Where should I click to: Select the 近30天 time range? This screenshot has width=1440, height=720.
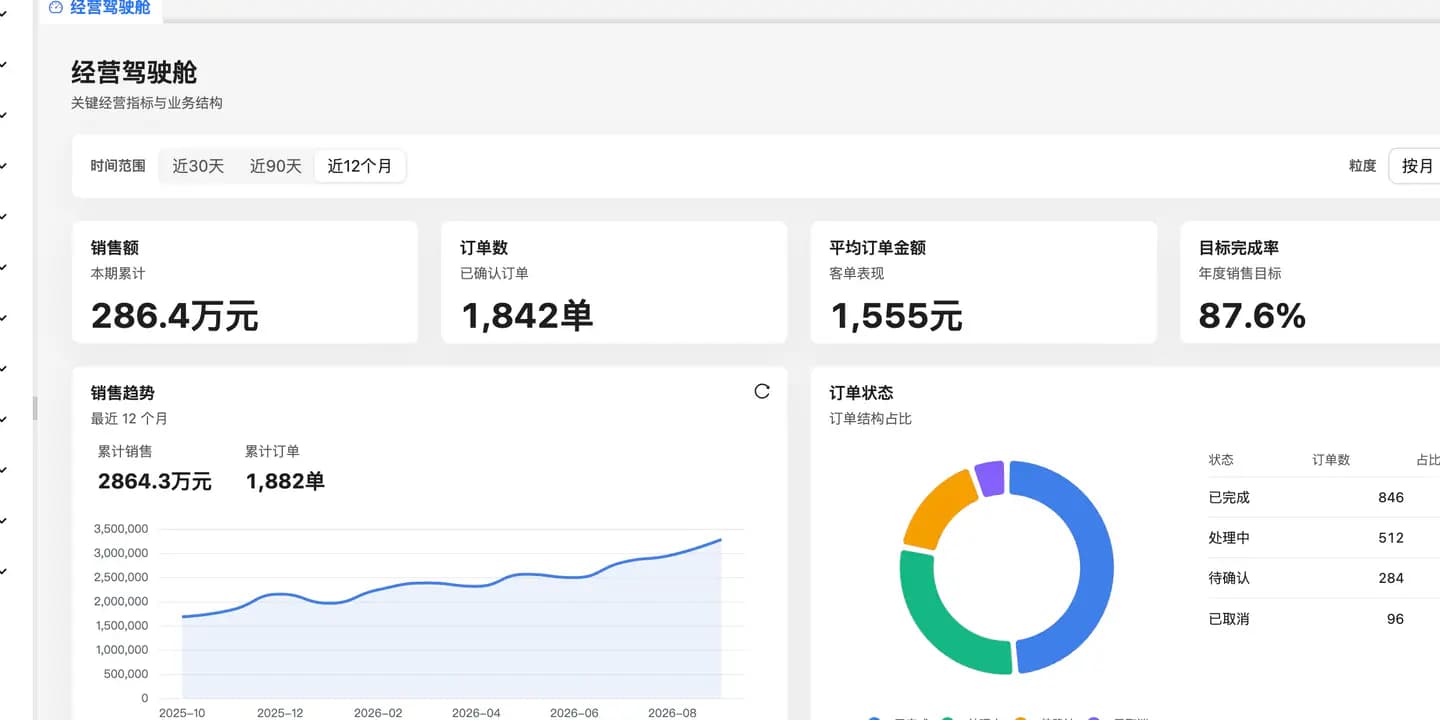[198, 166]
